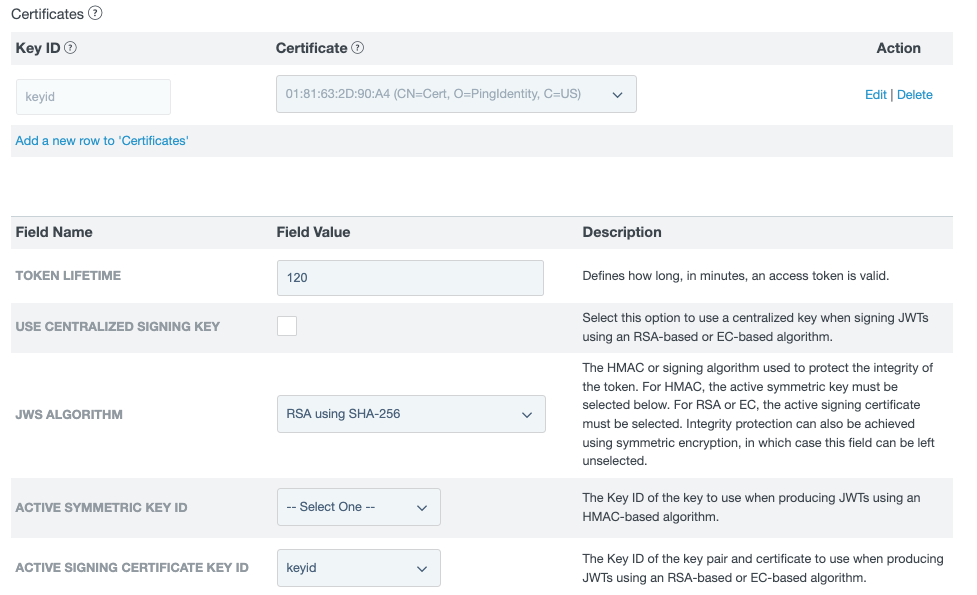Image resolution: width=977 pixels, height=595 pixels.
Task: Add a new row to Certificates
Action: pos(101,140)
